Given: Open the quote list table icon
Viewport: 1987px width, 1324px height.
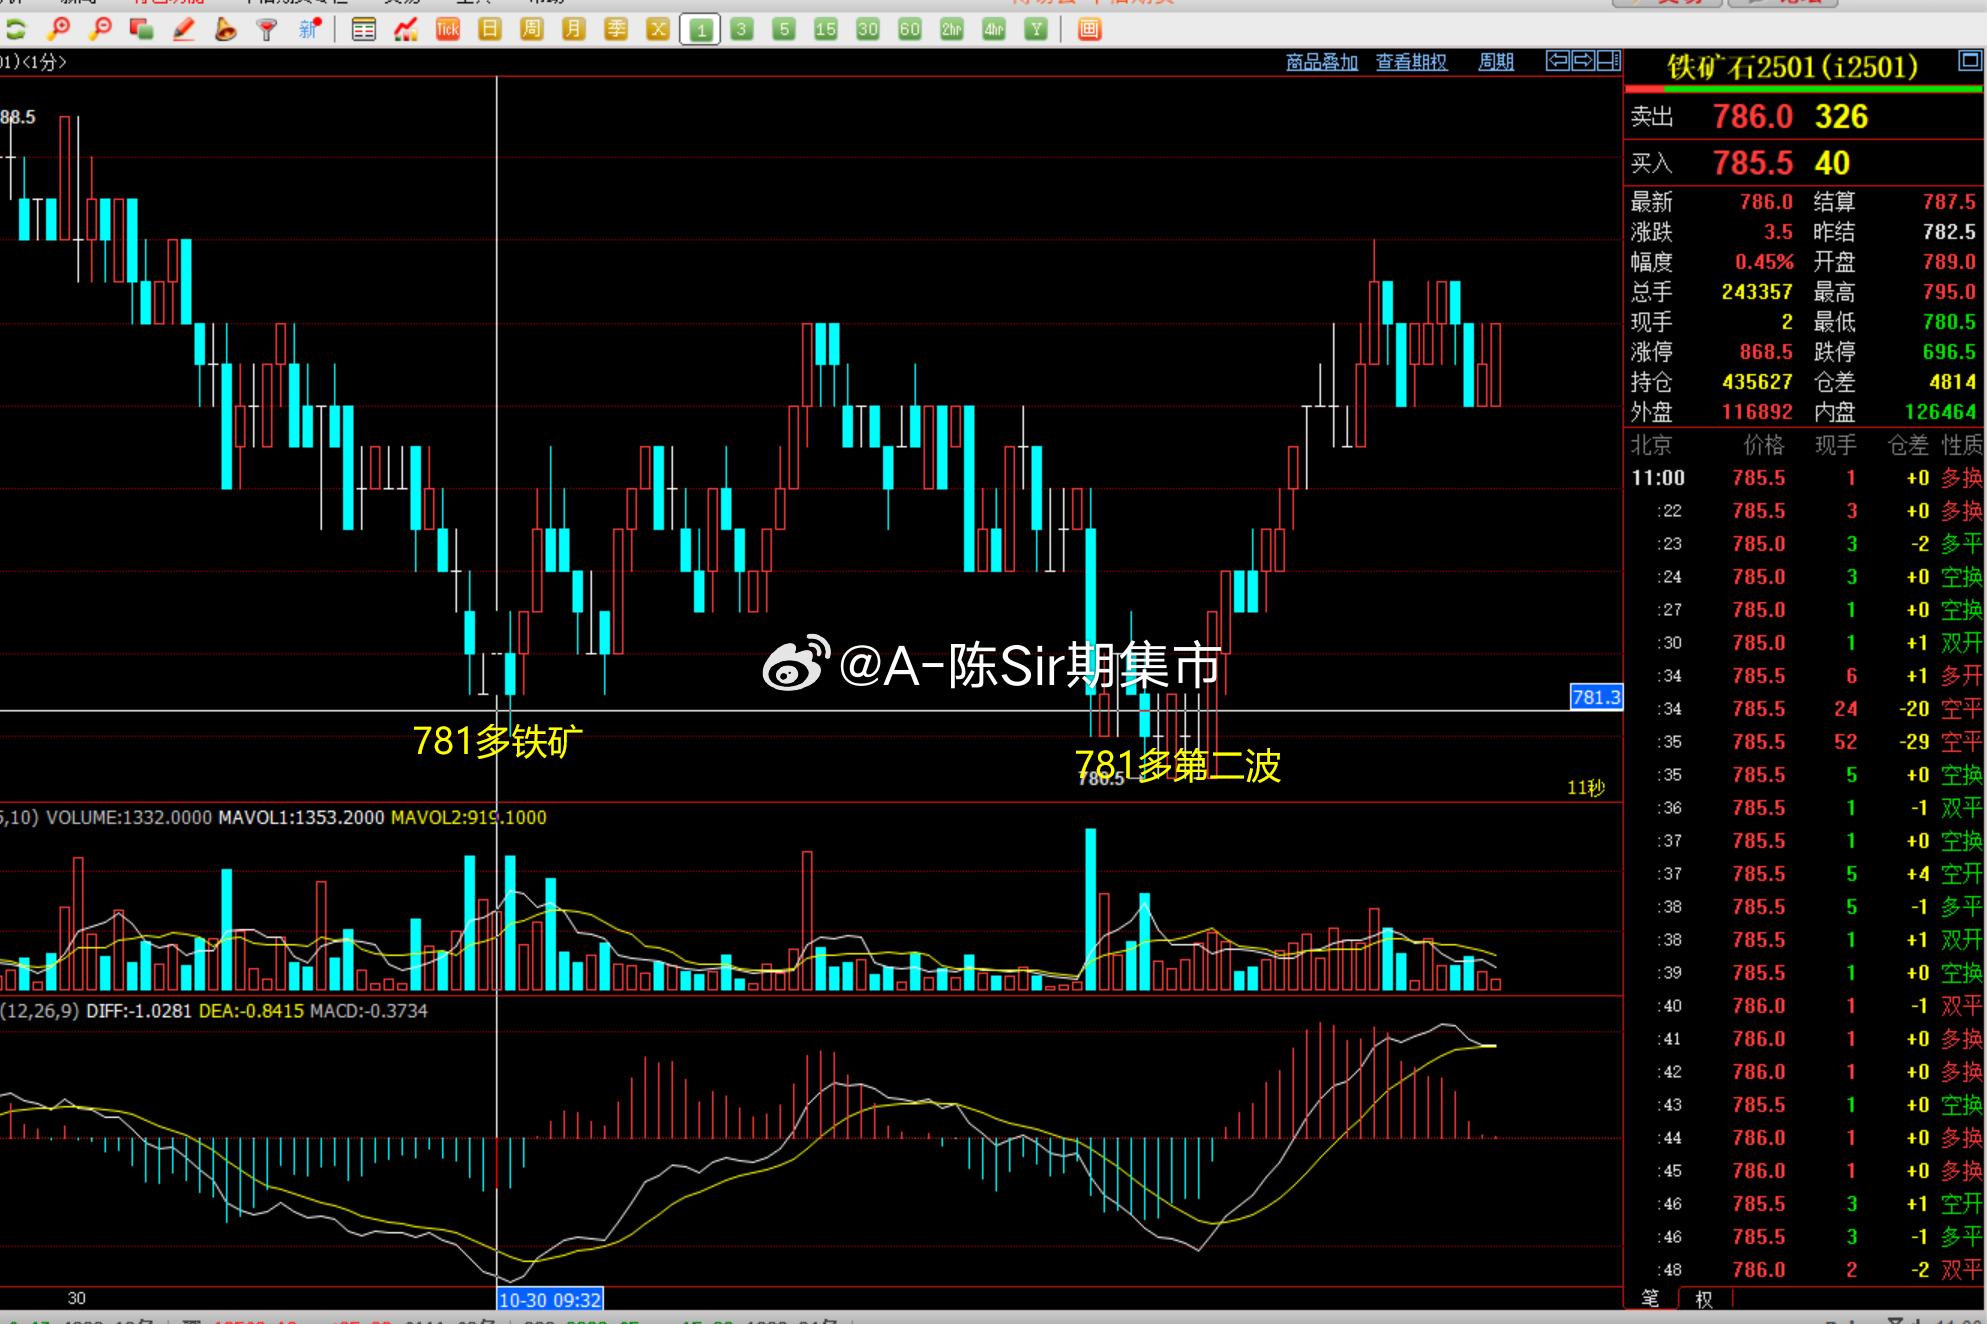Looking at the screenshot, I should coord(364,30).
